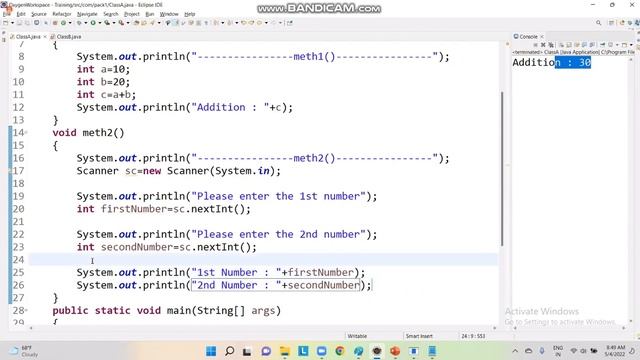Click the taskbar clock showing 8:49 AM
640x360 pixels.
615,351
